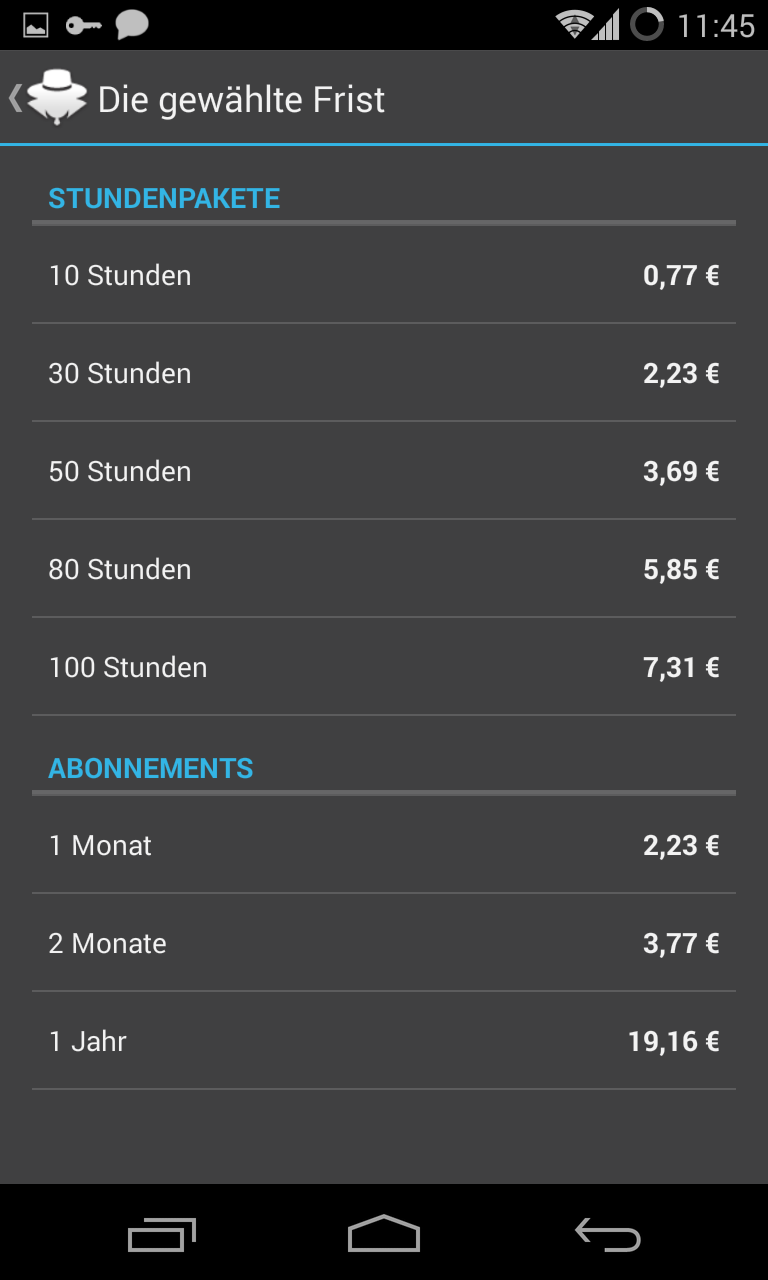This screenshot has height=1280, width=768.
Task: Tap the Wi-Fi signal status icon
Action: point(574,25)
